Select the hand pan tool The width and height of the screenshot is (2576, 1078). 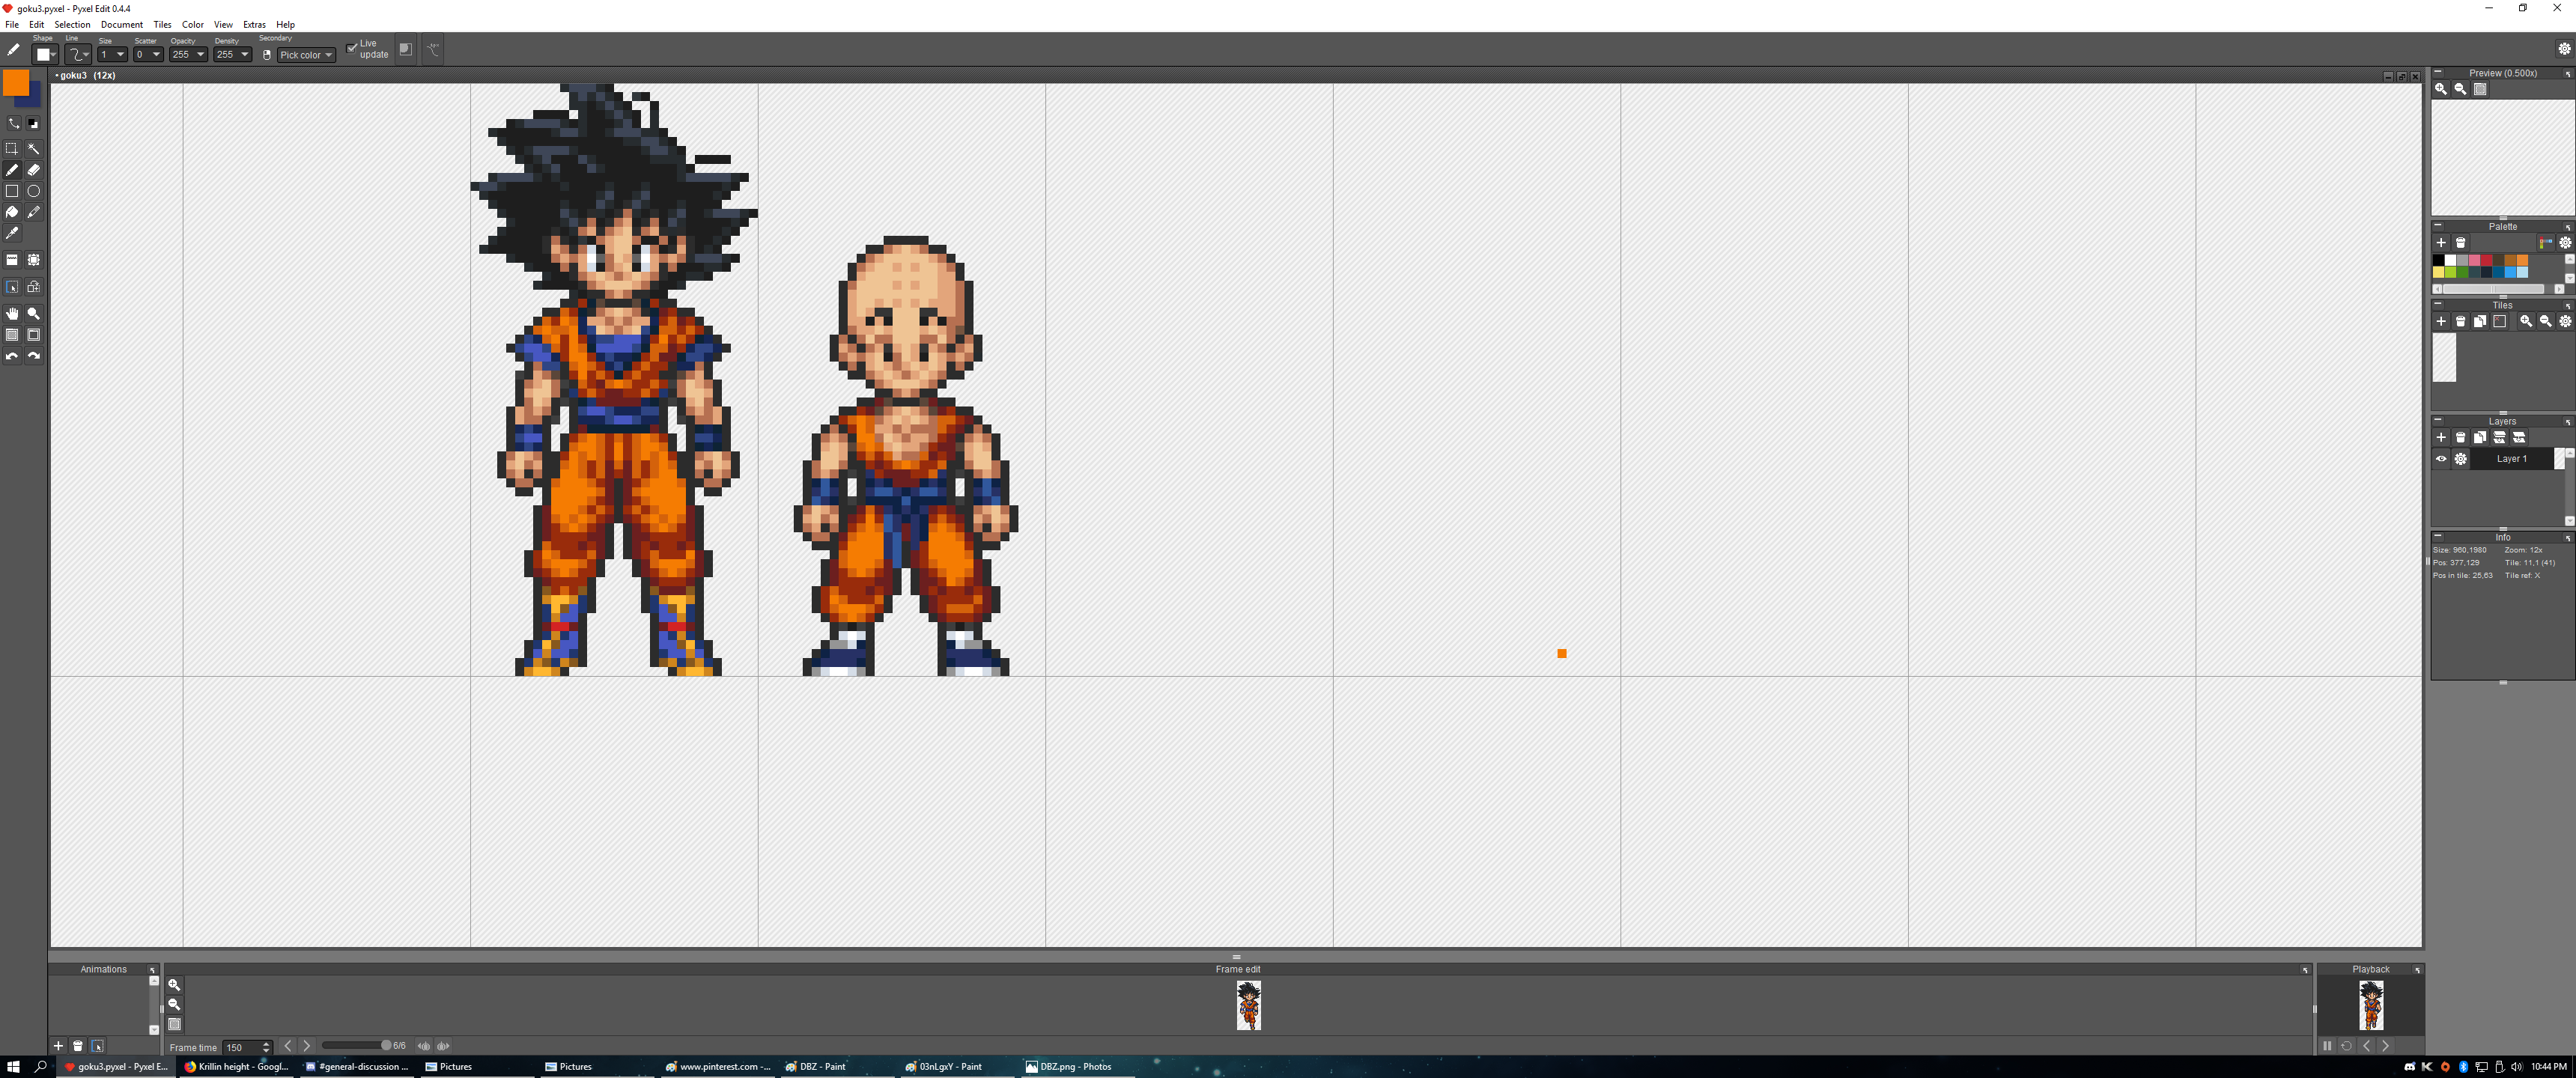pos(12,314)
